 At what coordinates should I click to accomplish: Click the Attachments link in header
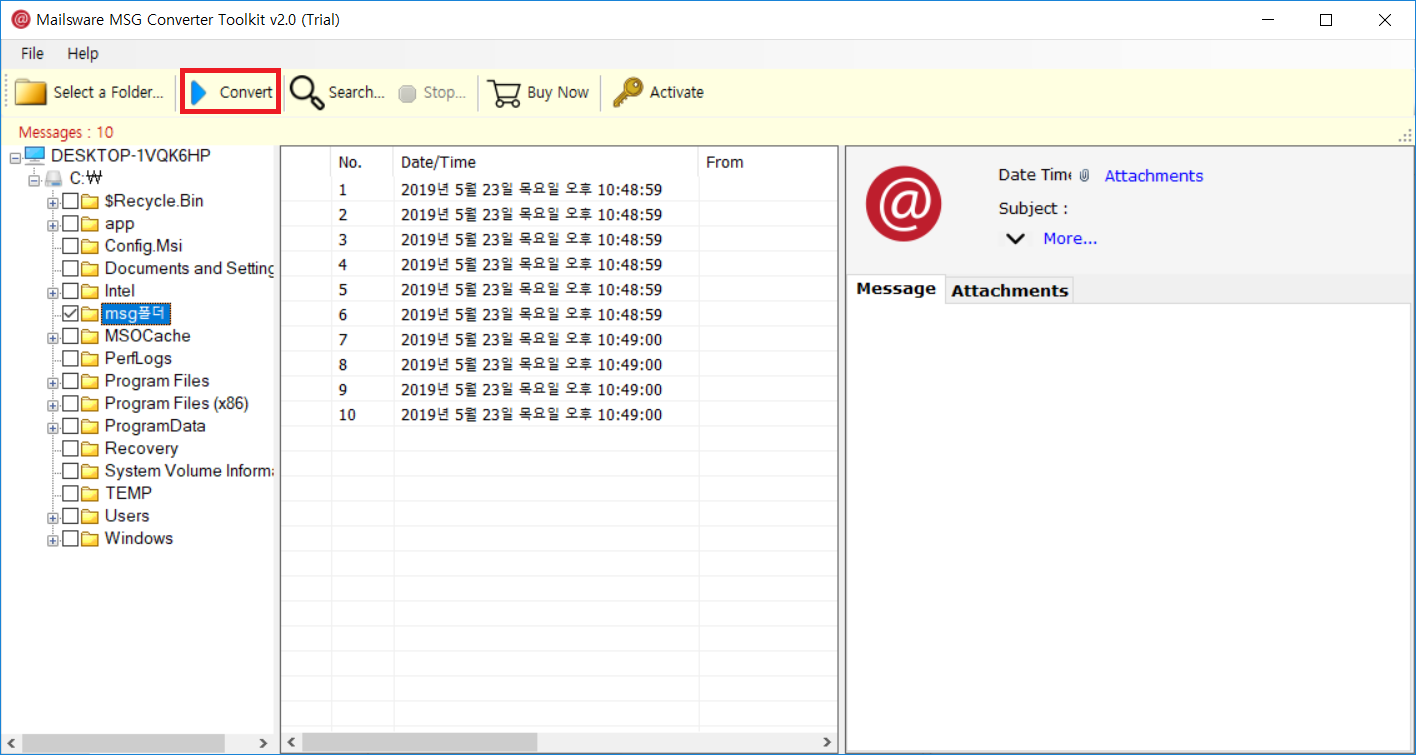tap(1154, 176)
